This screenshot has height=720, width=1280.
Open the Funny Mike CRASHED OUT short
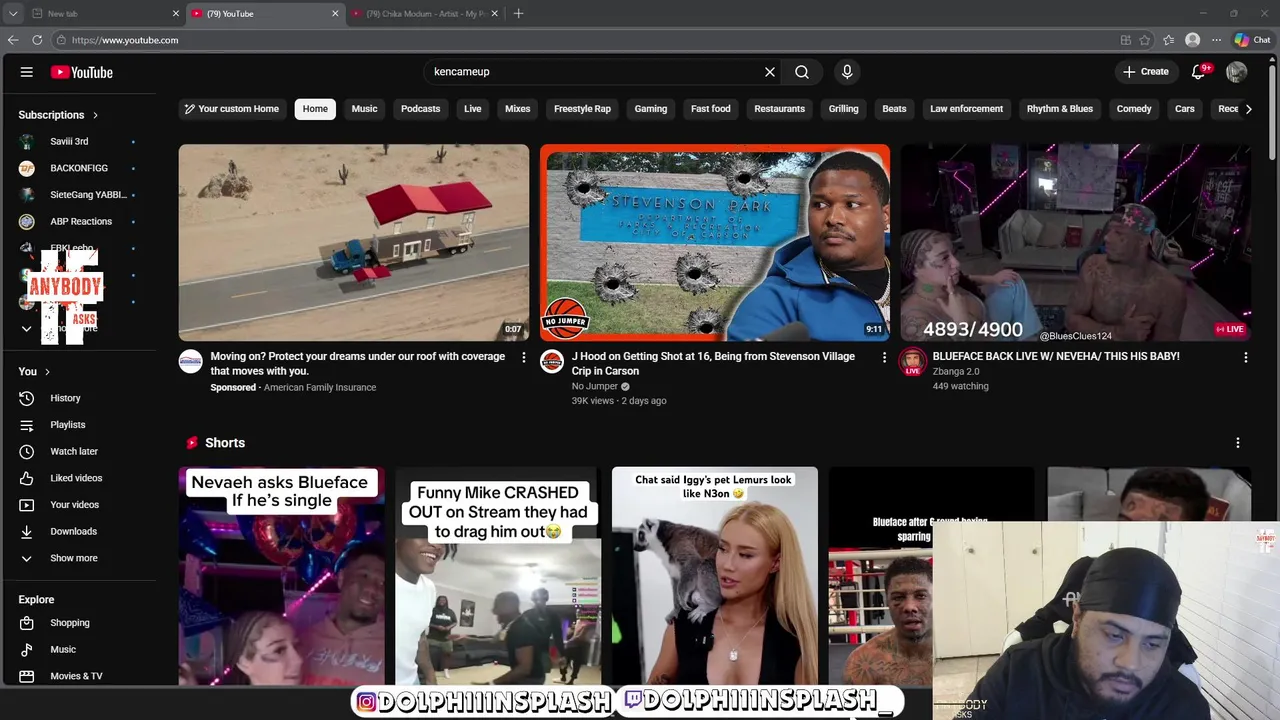[x=498, y=575]
